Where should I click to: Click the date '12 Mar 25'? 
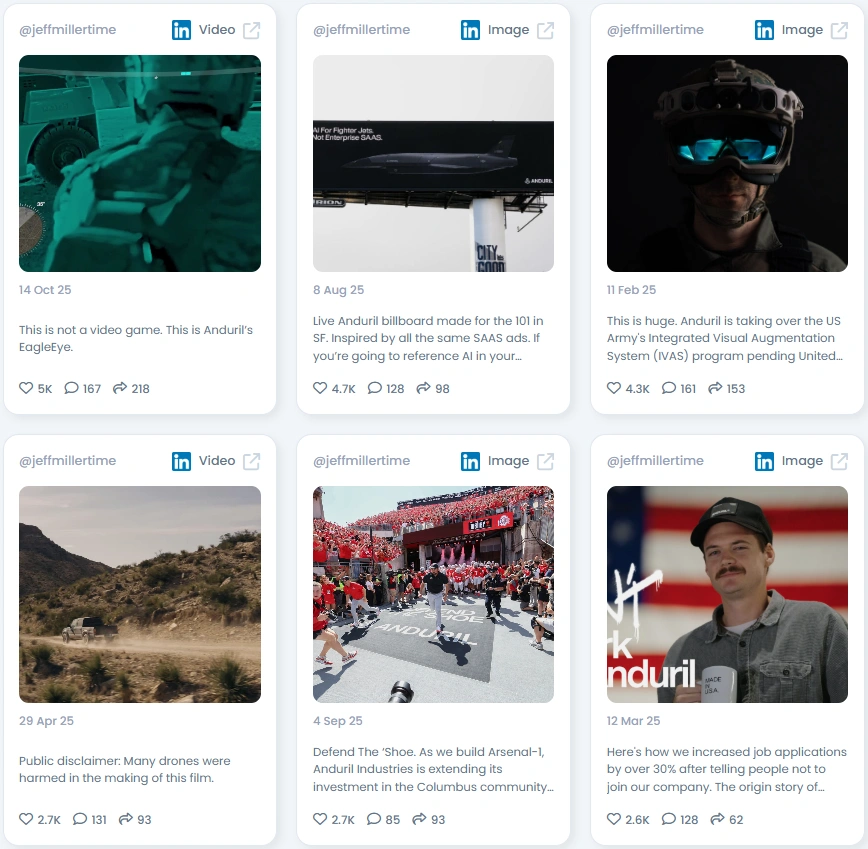tap(633, 721)
